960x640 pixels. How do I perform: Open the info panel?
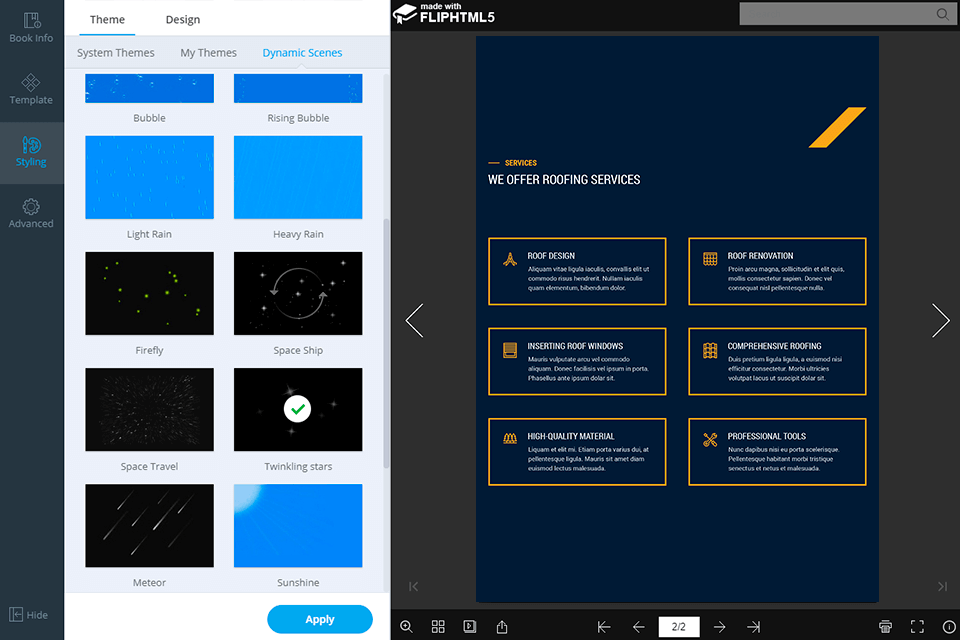[x=949, y=626]
